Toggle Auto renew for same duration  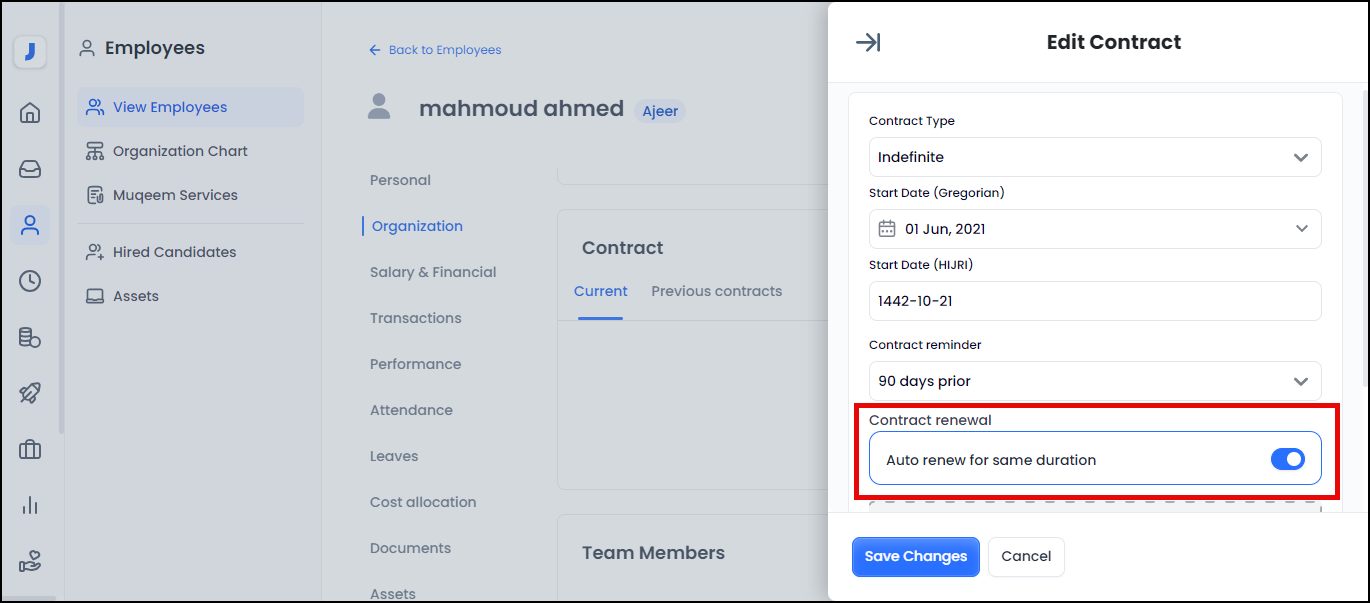[1287, 459]
